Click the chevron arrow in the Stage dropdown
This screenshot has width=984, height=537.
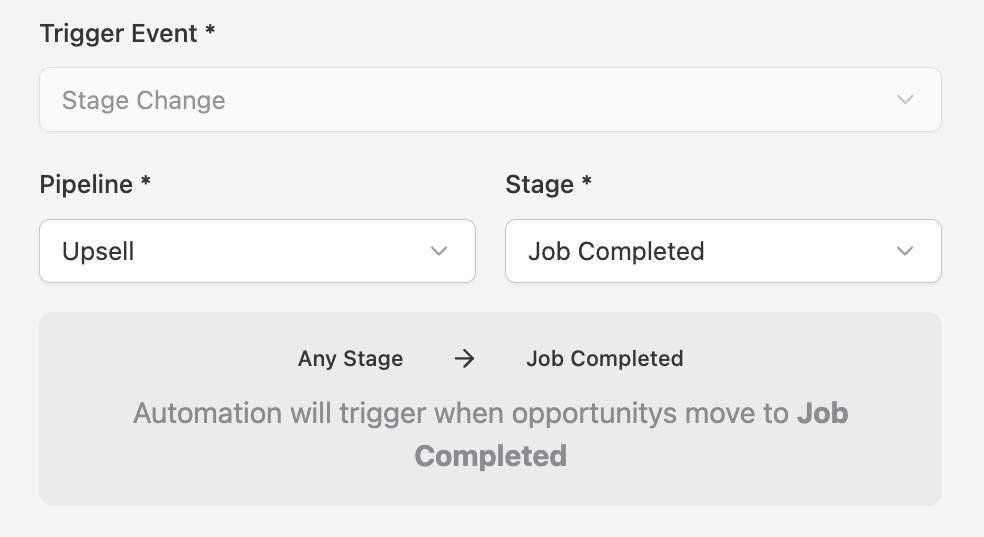[x=905, y=251]
